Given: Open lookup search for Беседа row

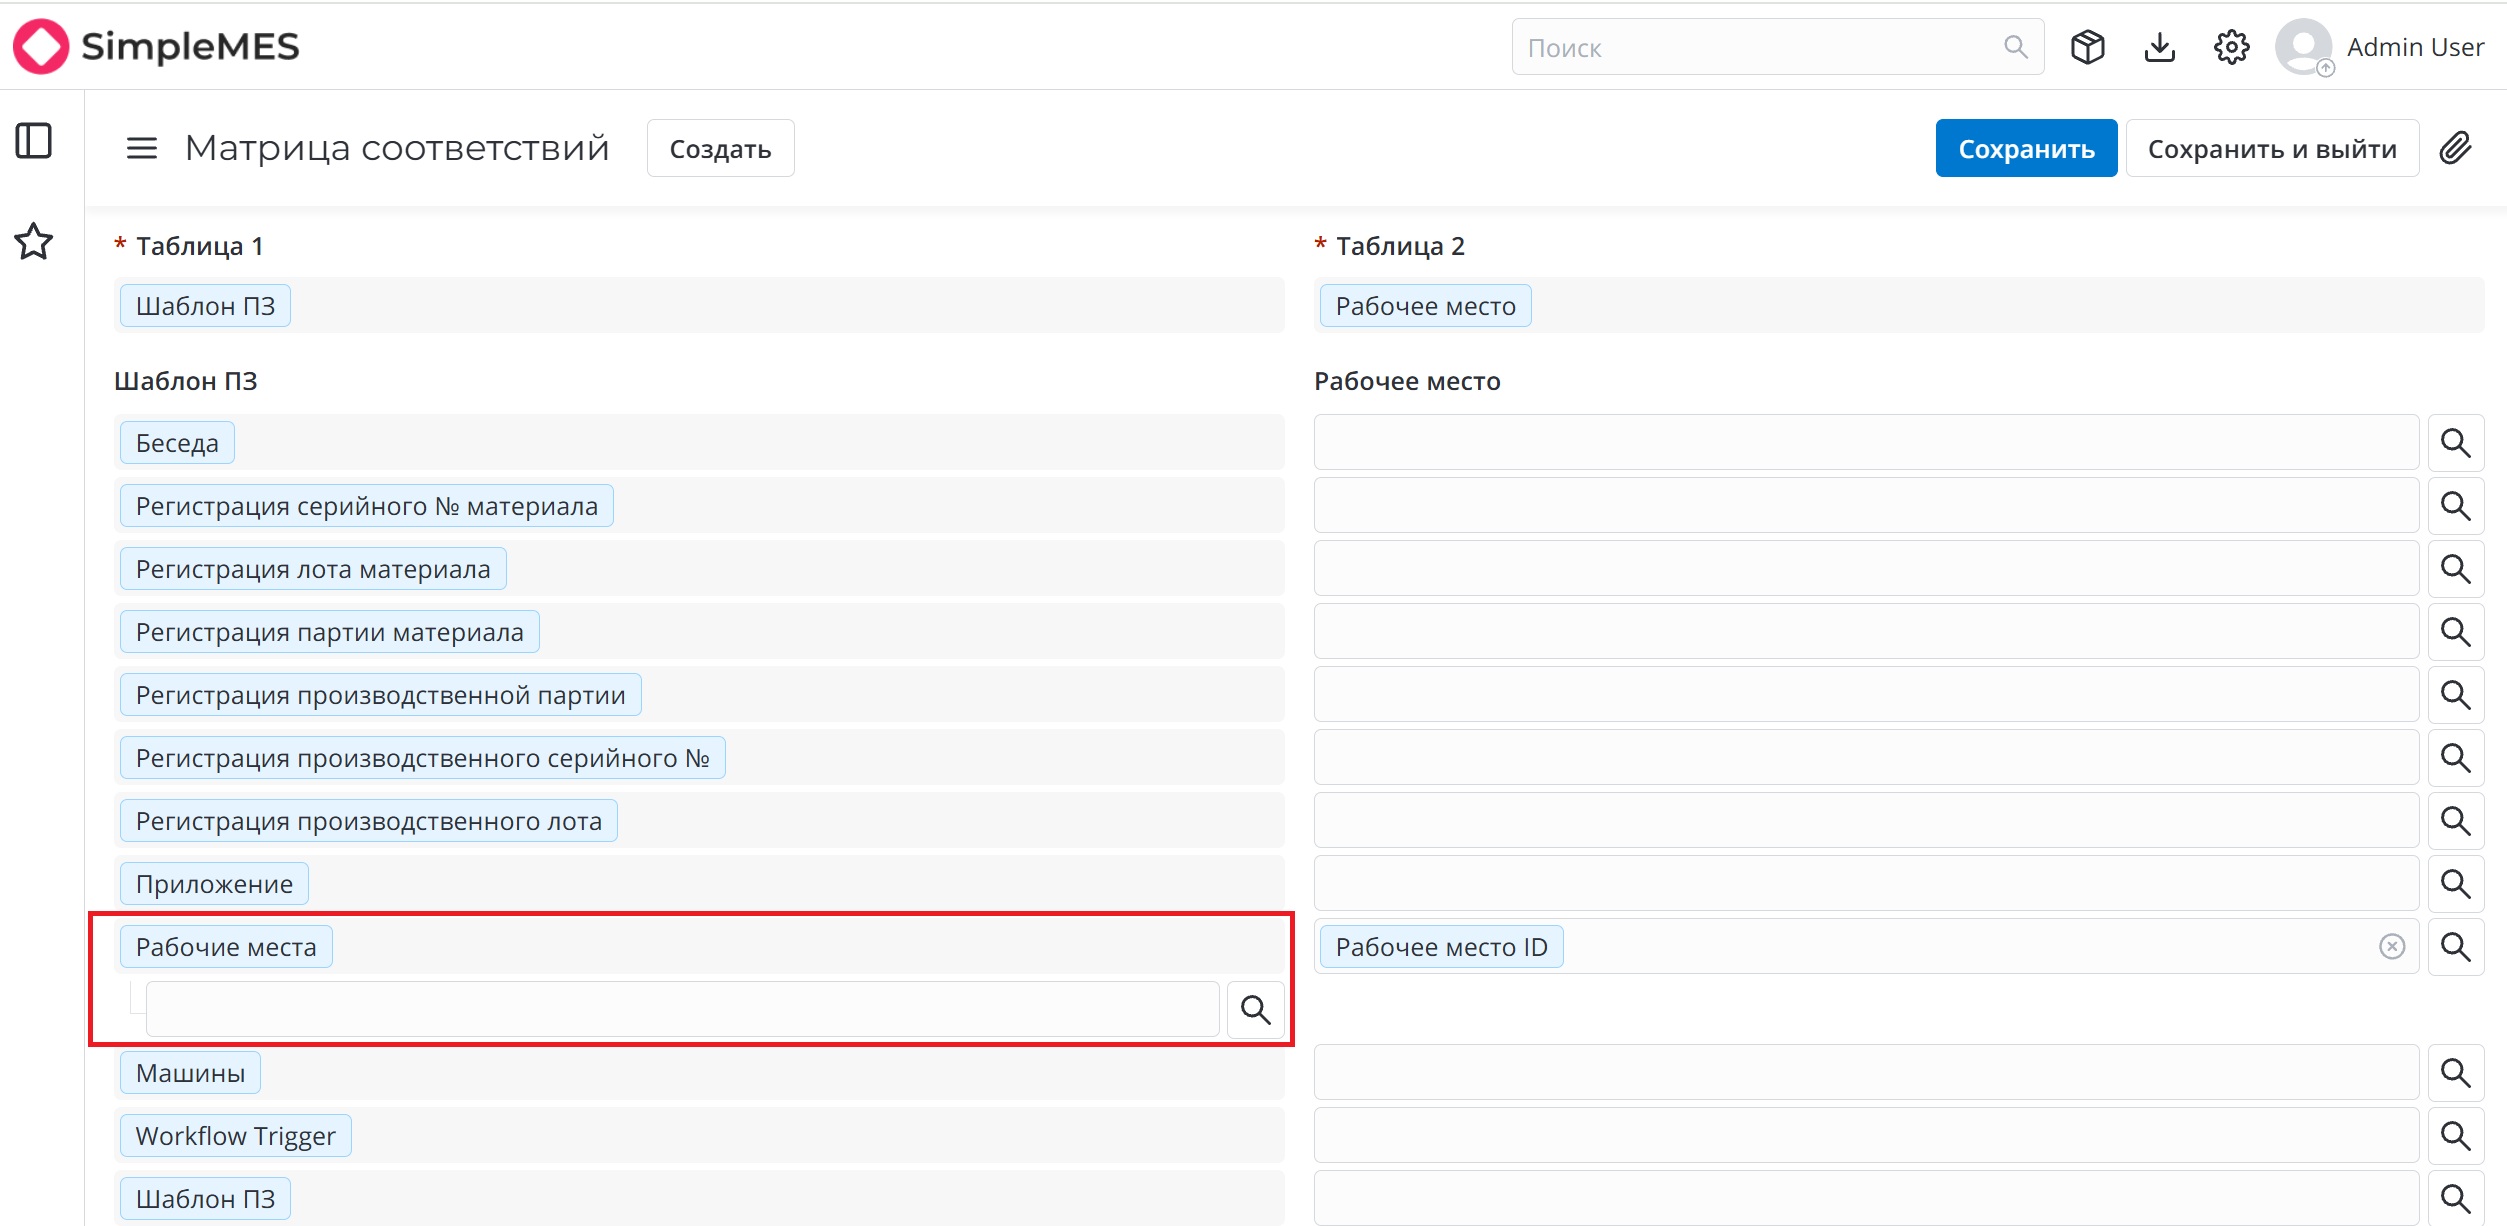Looking at the screenshot, I should pyautogui.click(x=2456, y=443).
